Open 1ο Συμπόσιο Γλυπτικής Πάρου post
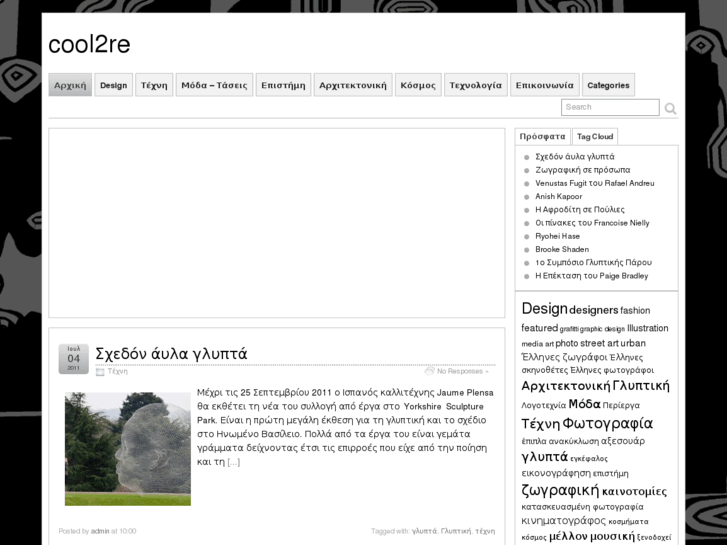Screen dimensions: 727x545 tap(593, 263)
